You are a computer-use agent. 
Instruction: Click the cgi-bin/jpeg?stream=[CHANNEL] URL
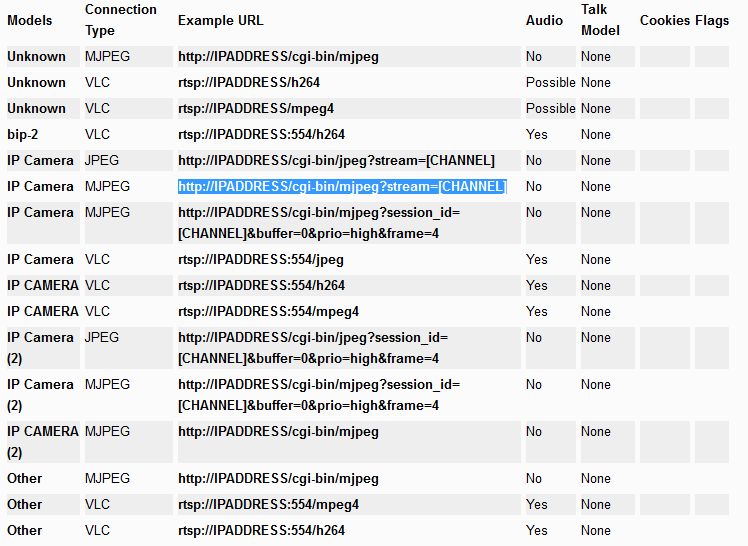[x=336, y=161]
